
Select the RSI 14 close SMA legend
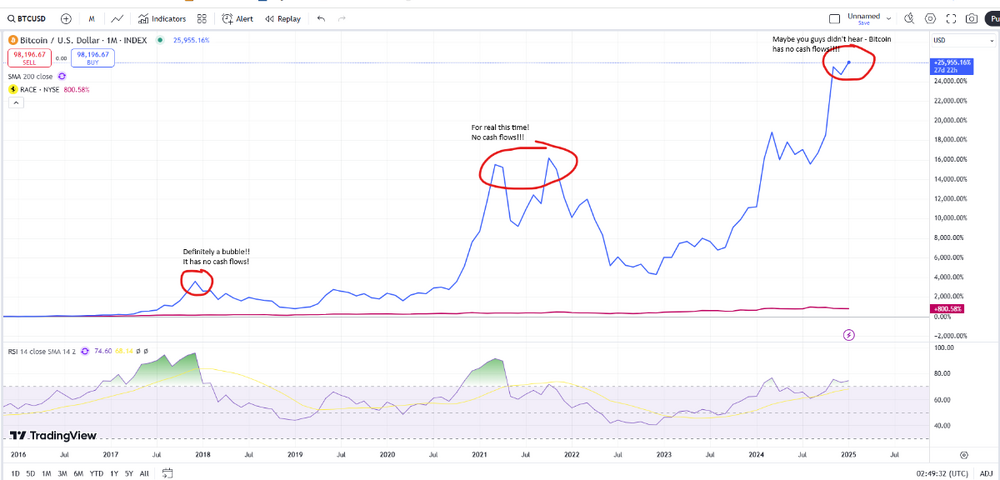click(x=43, y=351)
